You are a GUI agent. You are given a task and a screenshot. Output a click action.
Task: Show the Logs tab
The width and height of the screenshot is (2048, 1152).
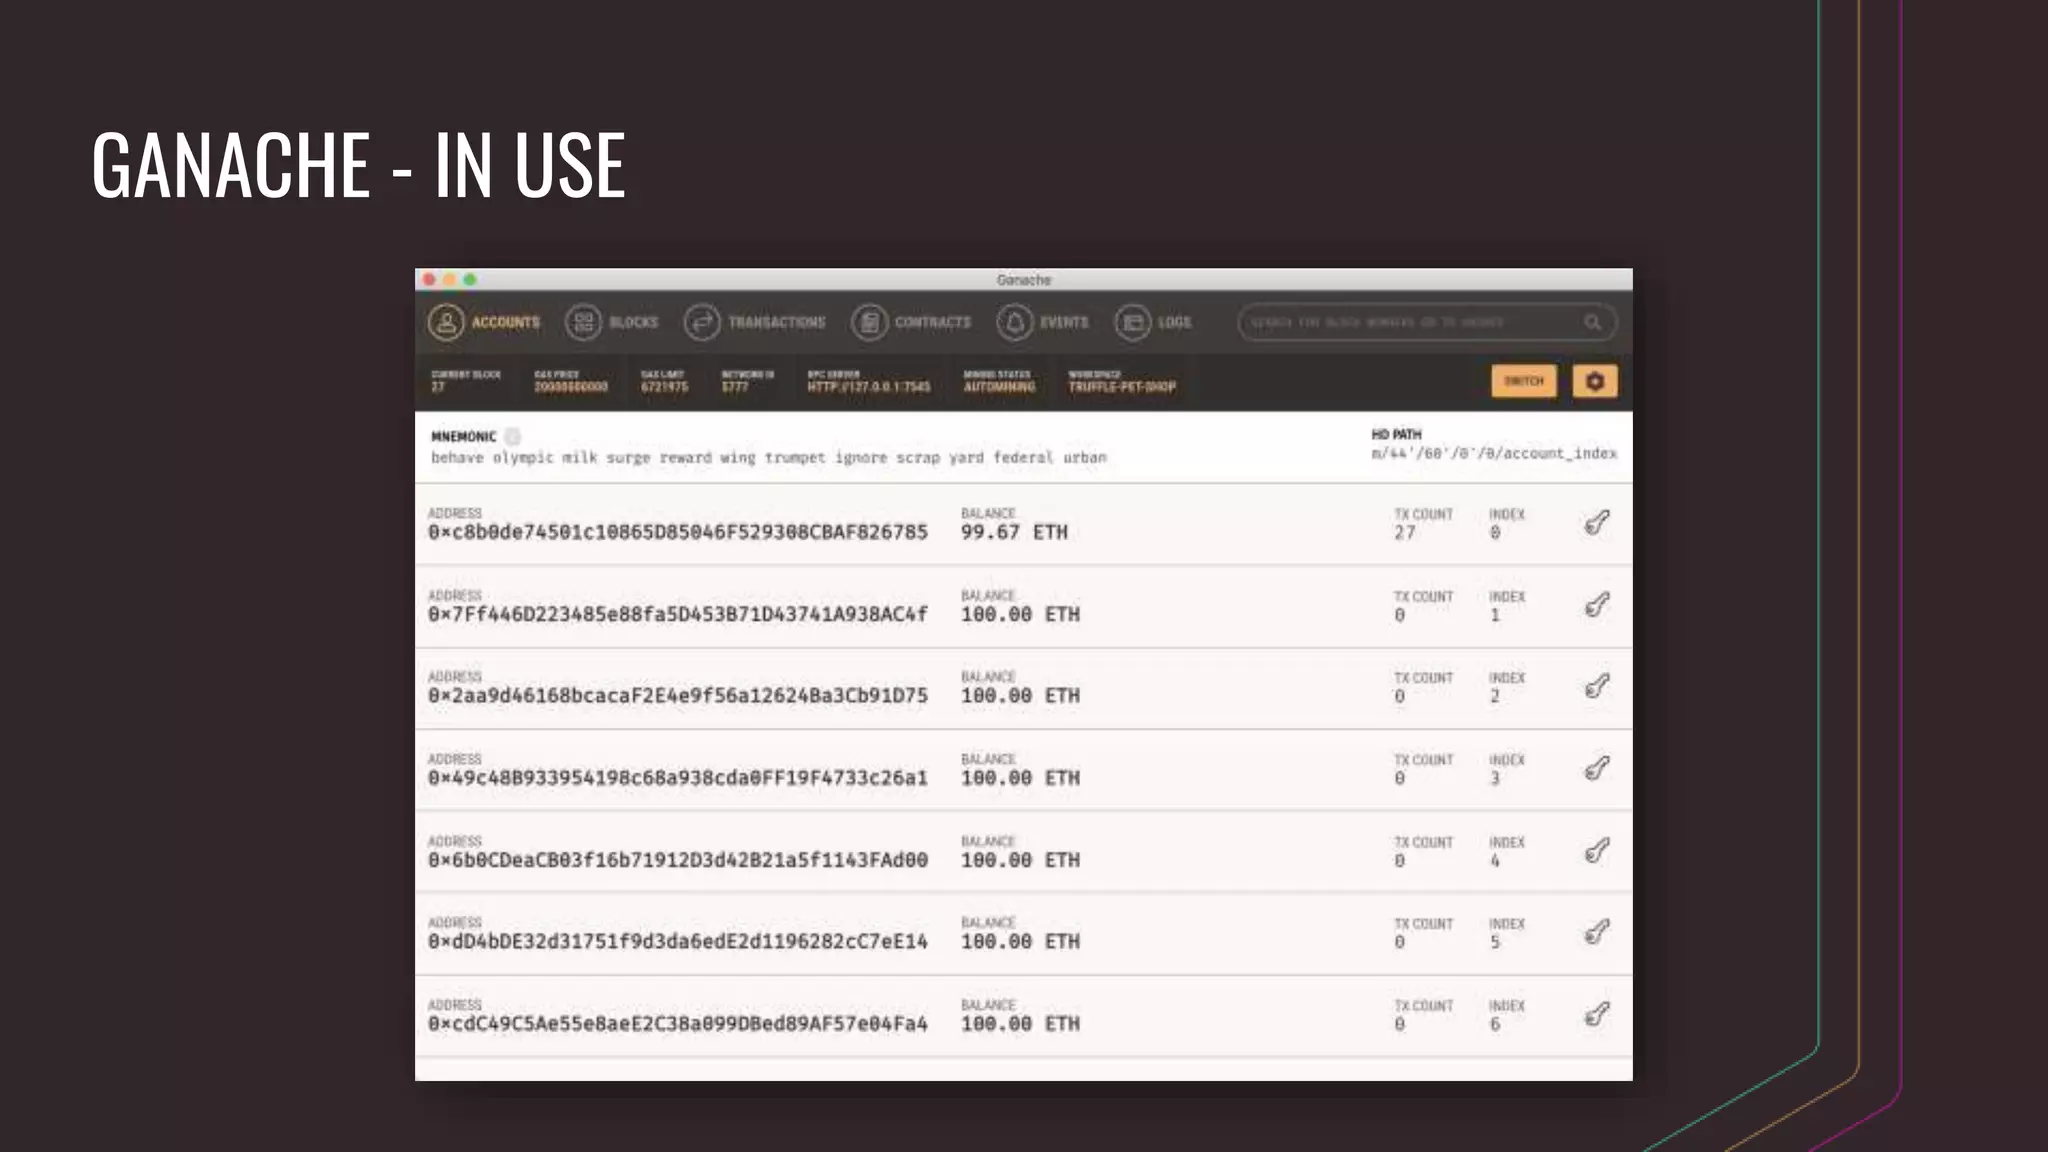point(1153,322)
